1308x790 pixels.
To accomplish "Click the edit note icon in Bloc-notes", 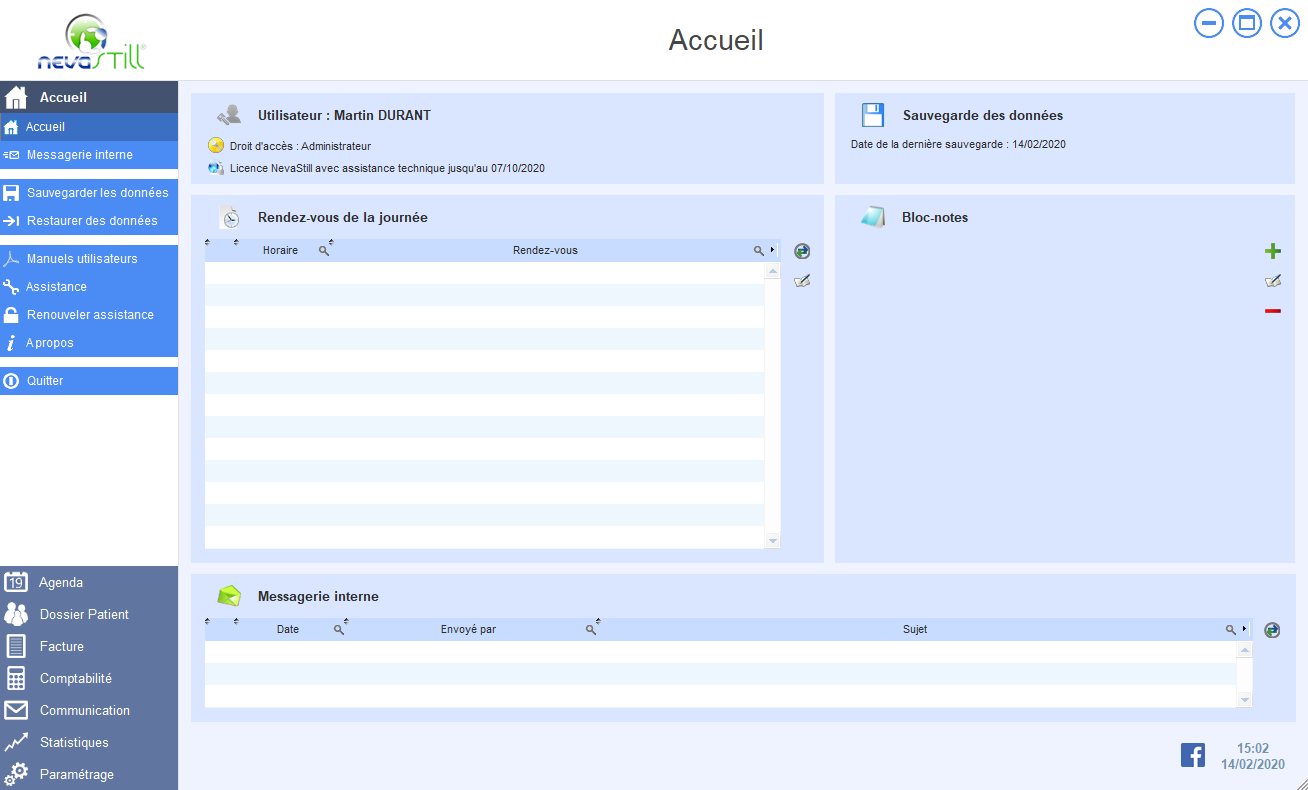I will 1272,282.
